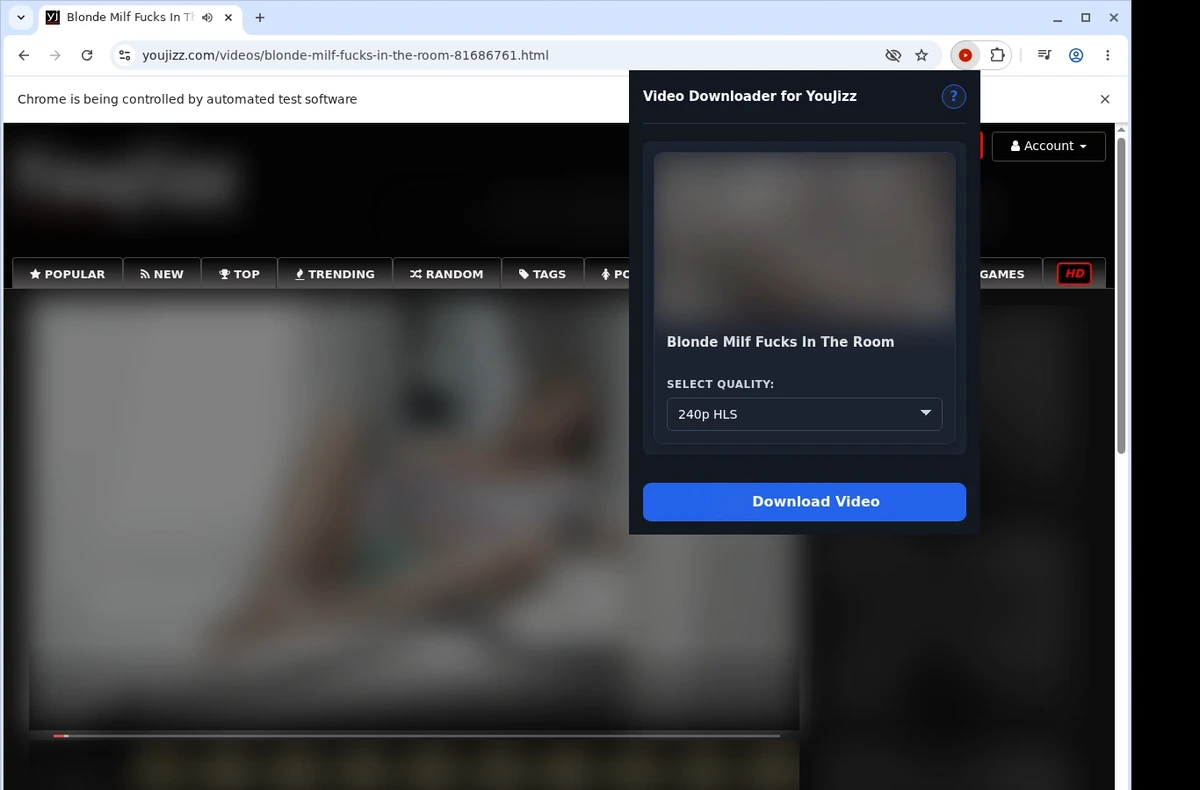Screen dimensions: 1200x790
Task: Click the red Video Downloader extension icon
Action: 965,55
